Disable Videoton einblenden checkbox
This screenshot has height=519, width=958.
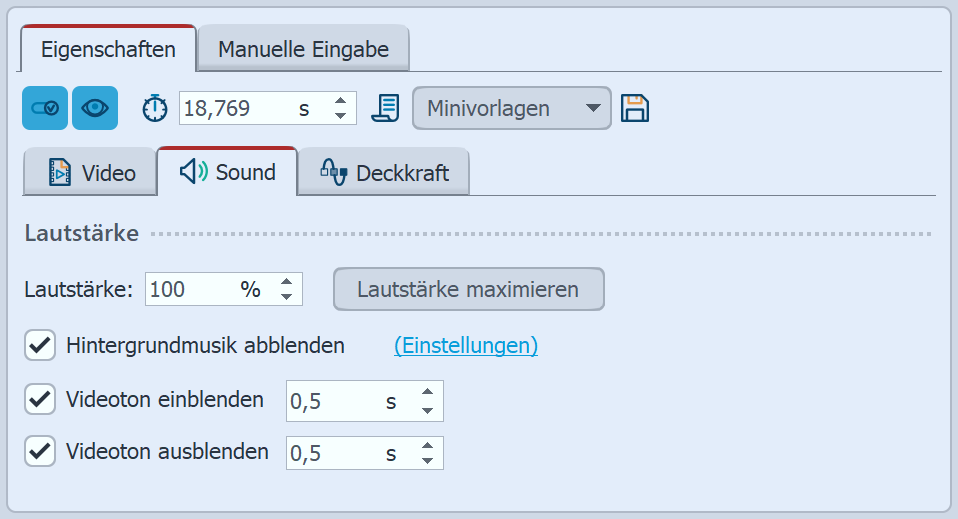41,400
